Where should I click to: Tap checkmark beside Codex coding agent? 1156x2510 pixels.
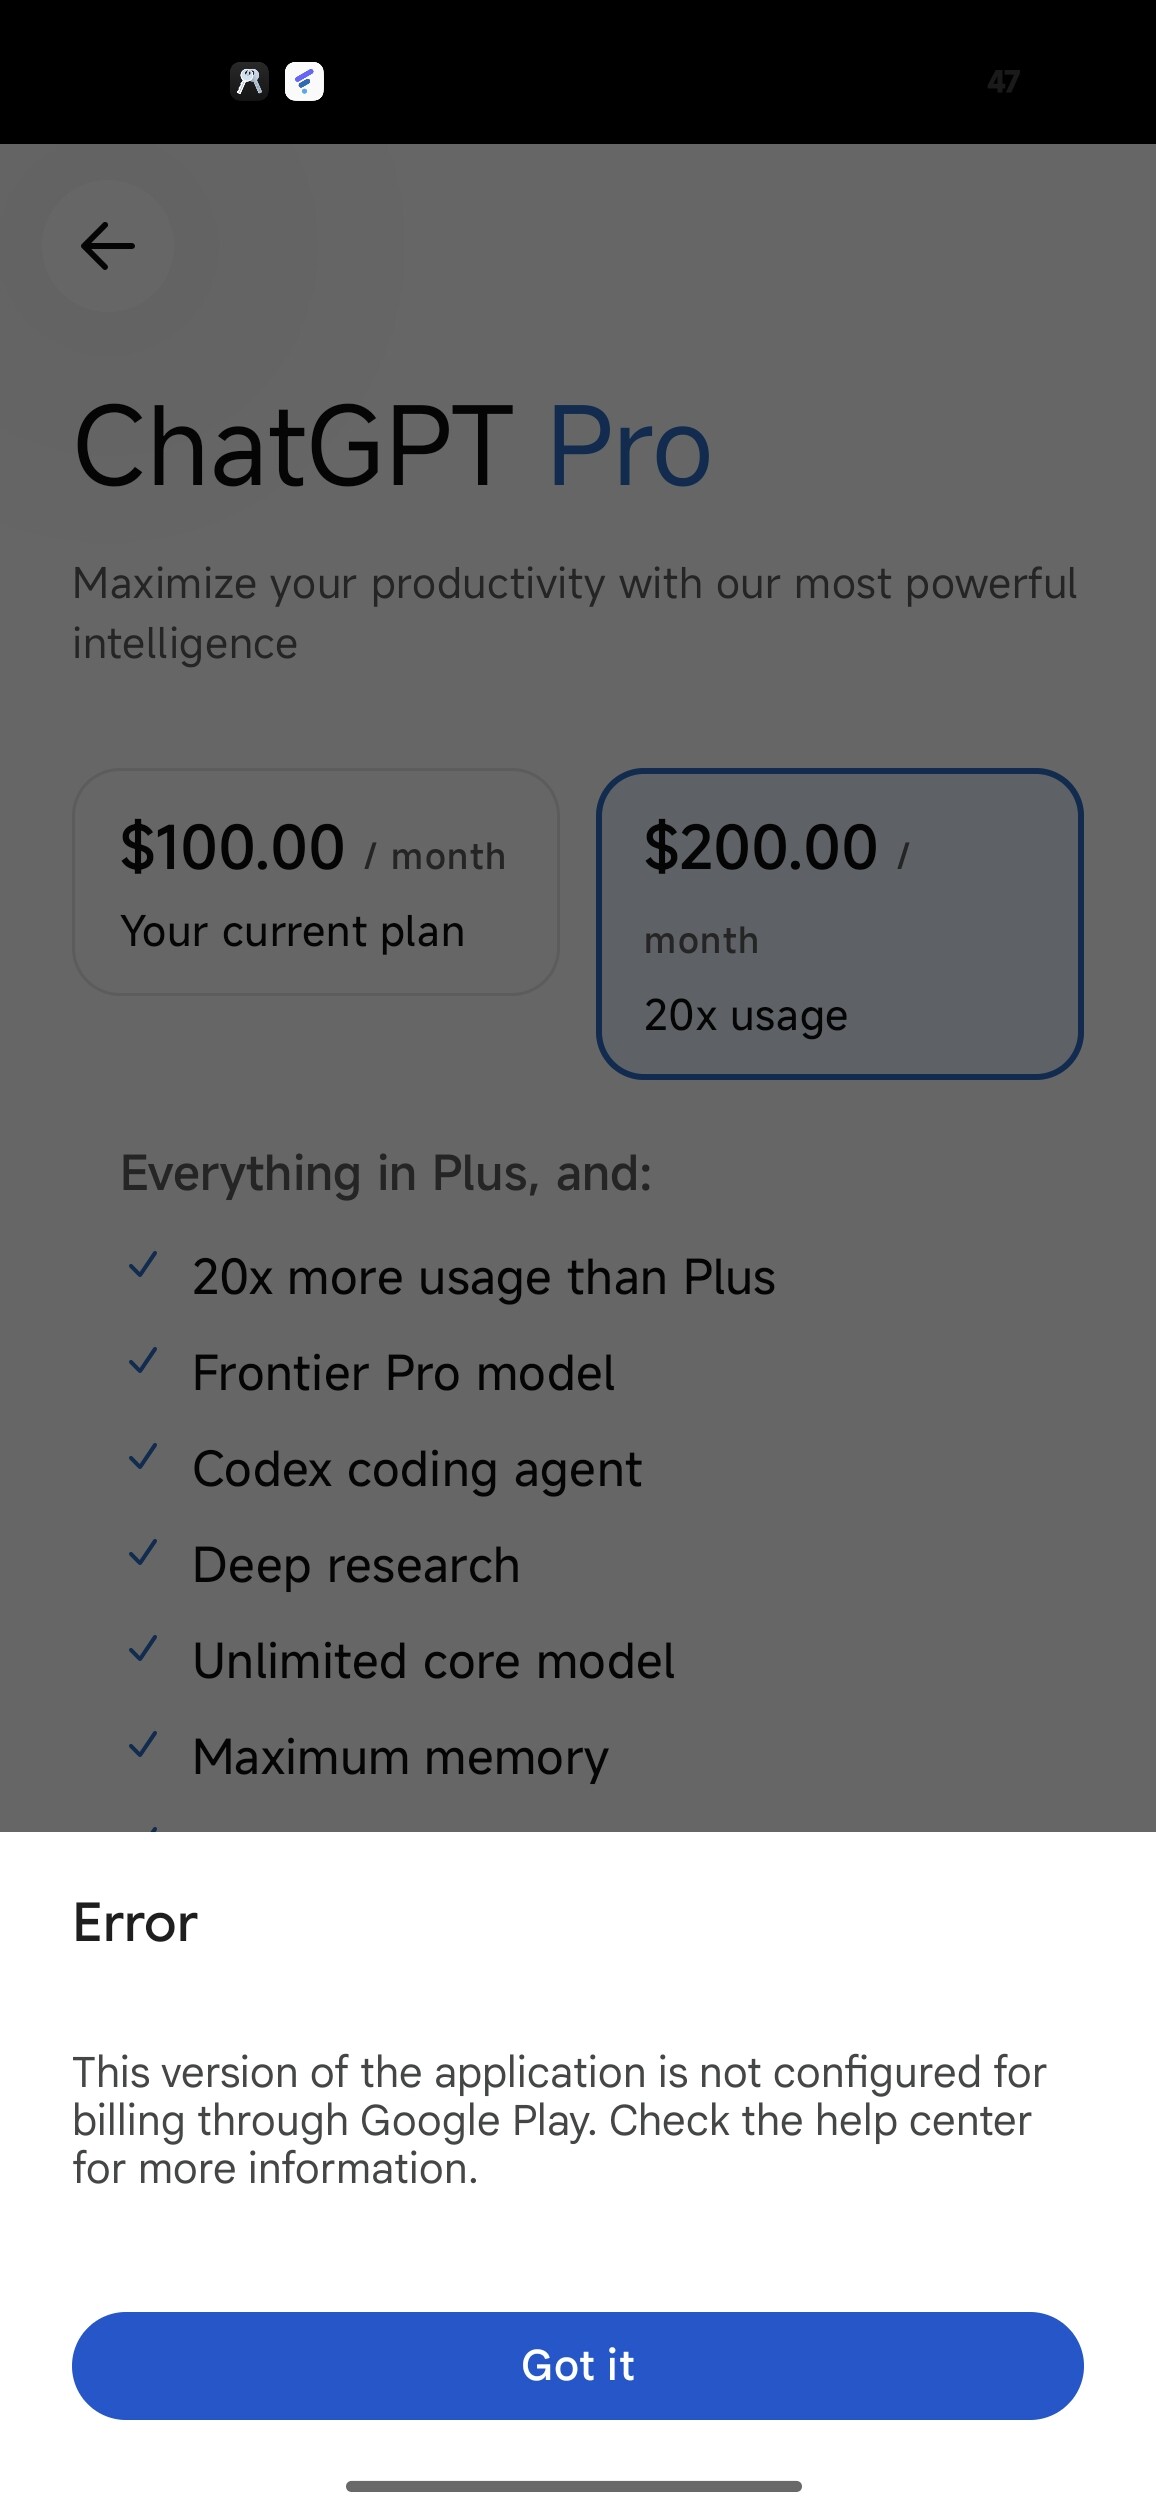(x=144, y=1457)
